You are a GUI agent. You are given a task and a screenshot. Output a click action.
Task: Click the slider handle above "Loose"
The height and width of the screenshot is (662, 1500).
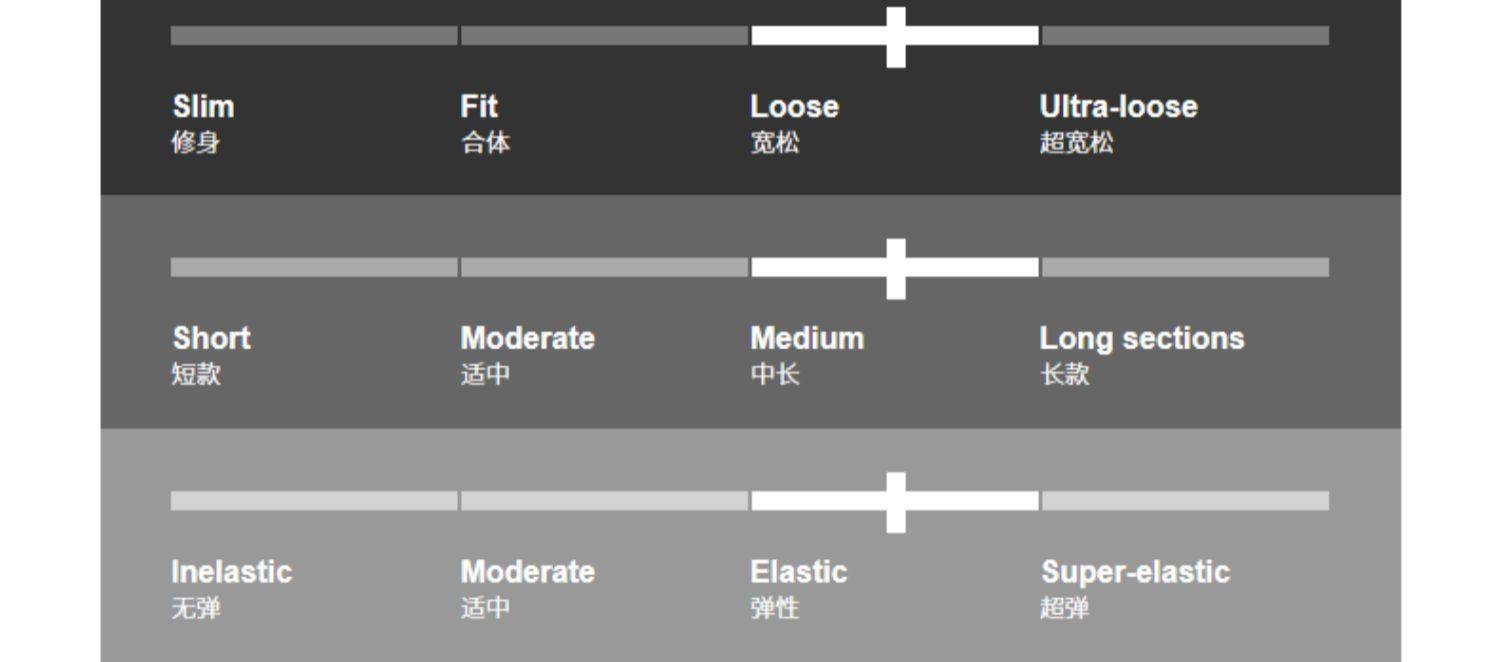pyautogui.click(x=896, y=37)
